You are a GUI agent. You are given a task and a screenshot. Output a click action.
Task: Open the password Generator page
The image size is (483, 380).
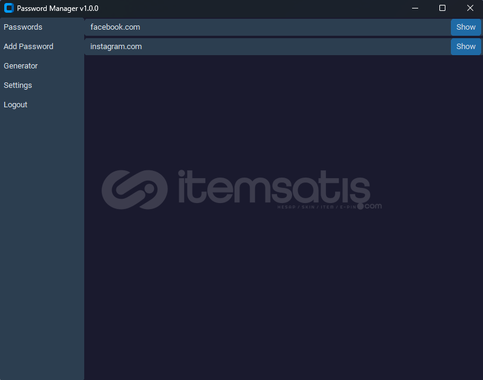click(21, 66)
